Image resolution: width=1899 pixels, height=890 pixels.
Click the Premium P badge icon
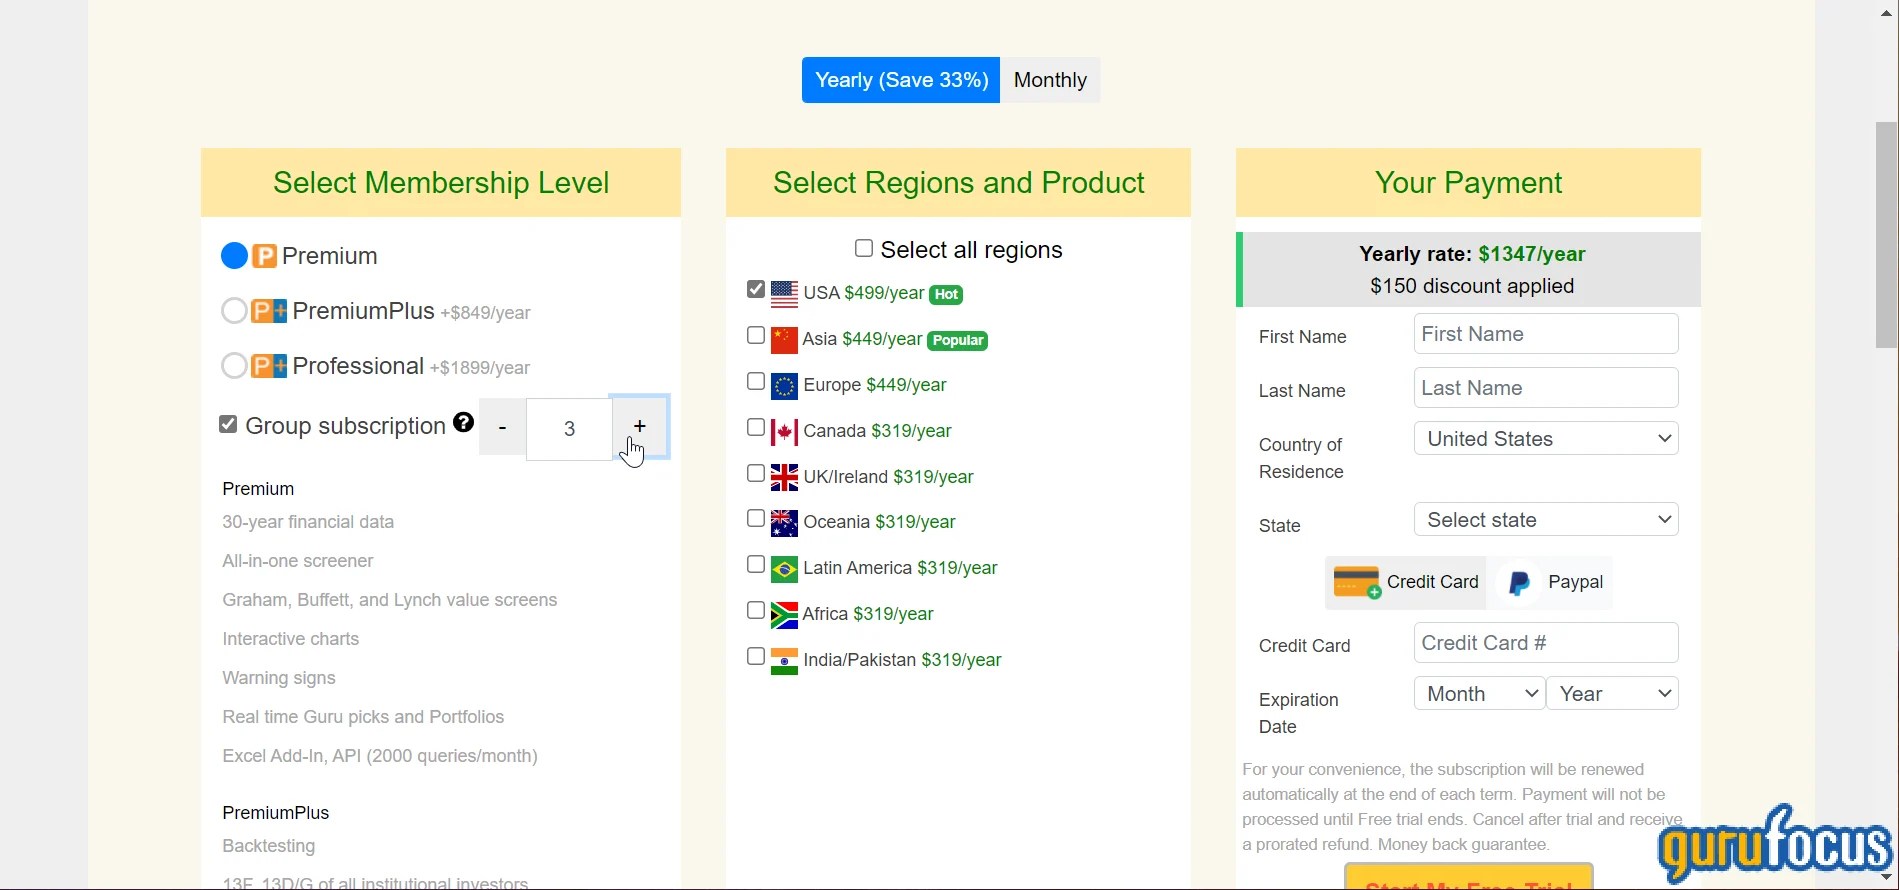click(x=264, y=256)
